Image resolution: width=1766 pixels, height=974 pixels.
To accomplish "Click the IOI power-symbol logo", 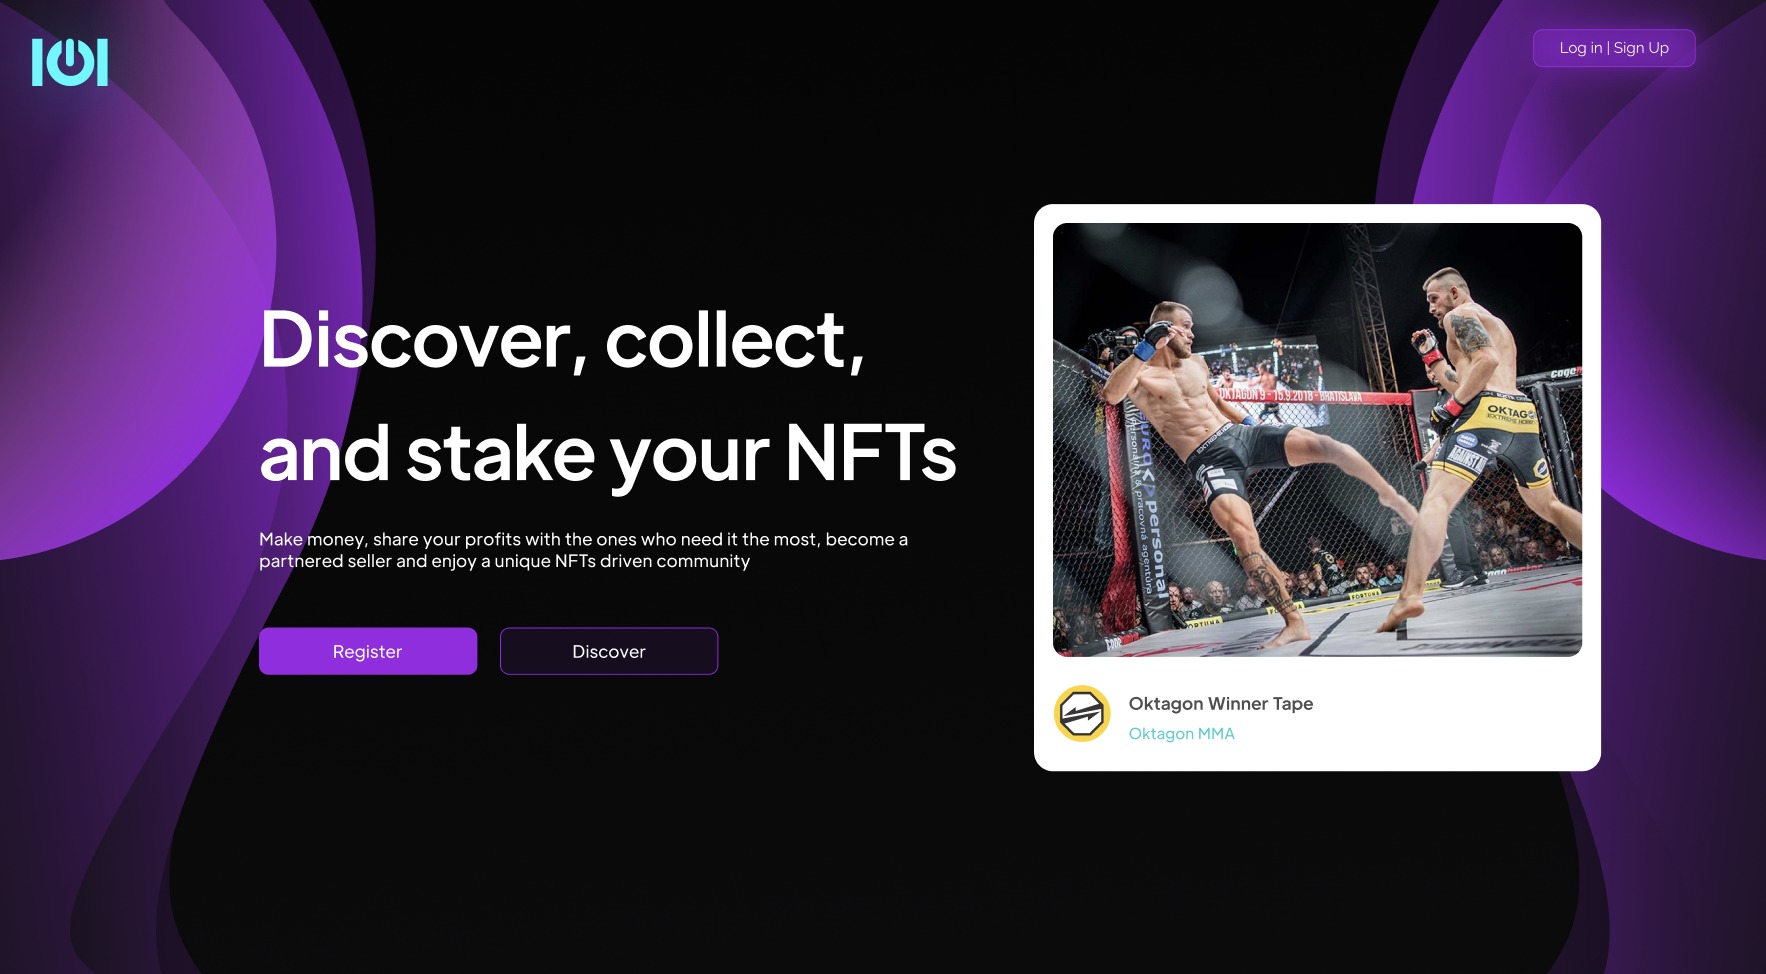I will point(69,62).
